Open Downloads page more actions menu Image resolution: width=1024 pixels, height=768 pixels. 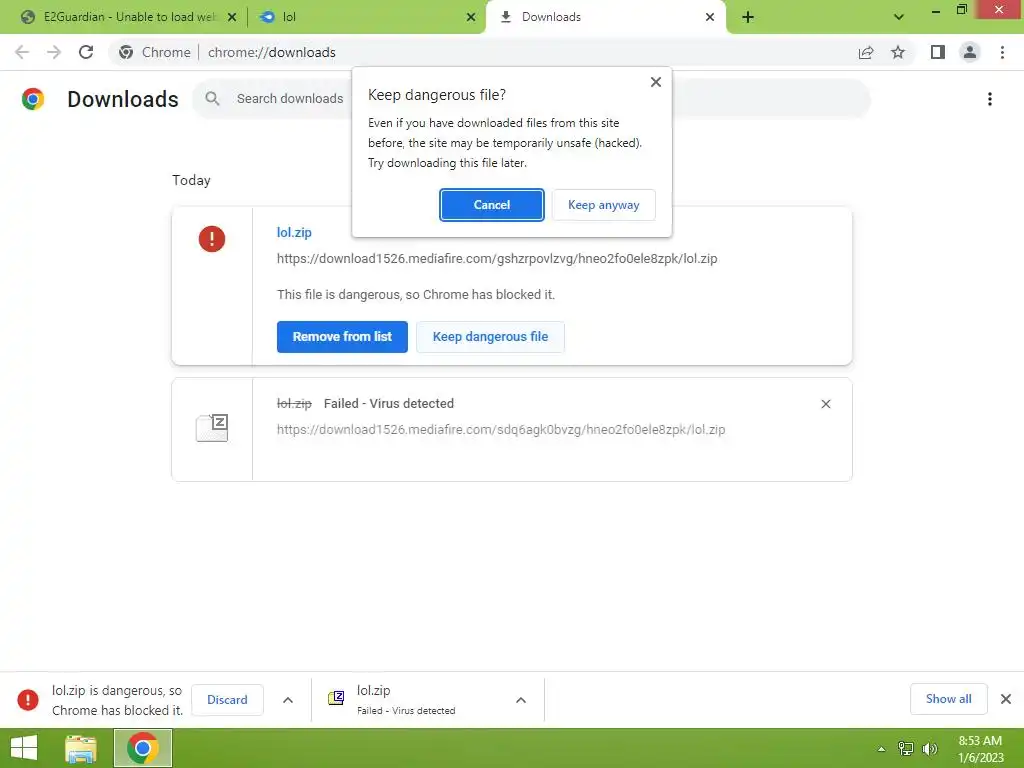click(989, 99)
